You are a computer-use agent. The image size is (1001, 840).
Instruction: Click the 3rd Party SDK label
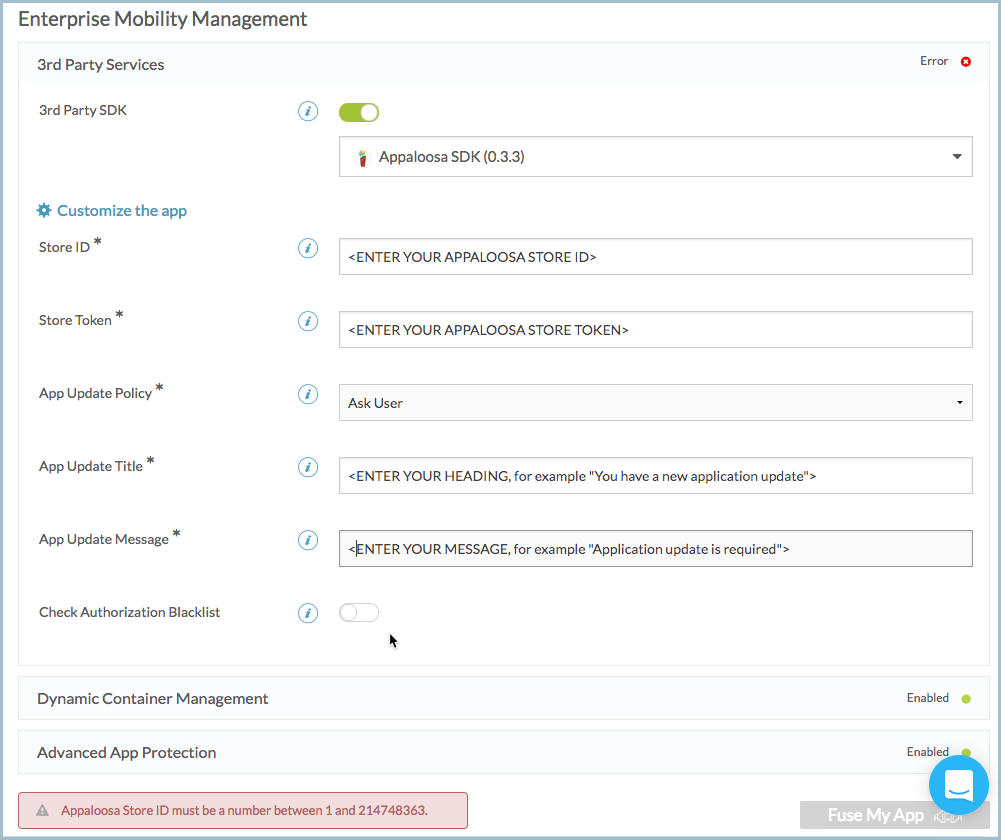tap(83, 110)
